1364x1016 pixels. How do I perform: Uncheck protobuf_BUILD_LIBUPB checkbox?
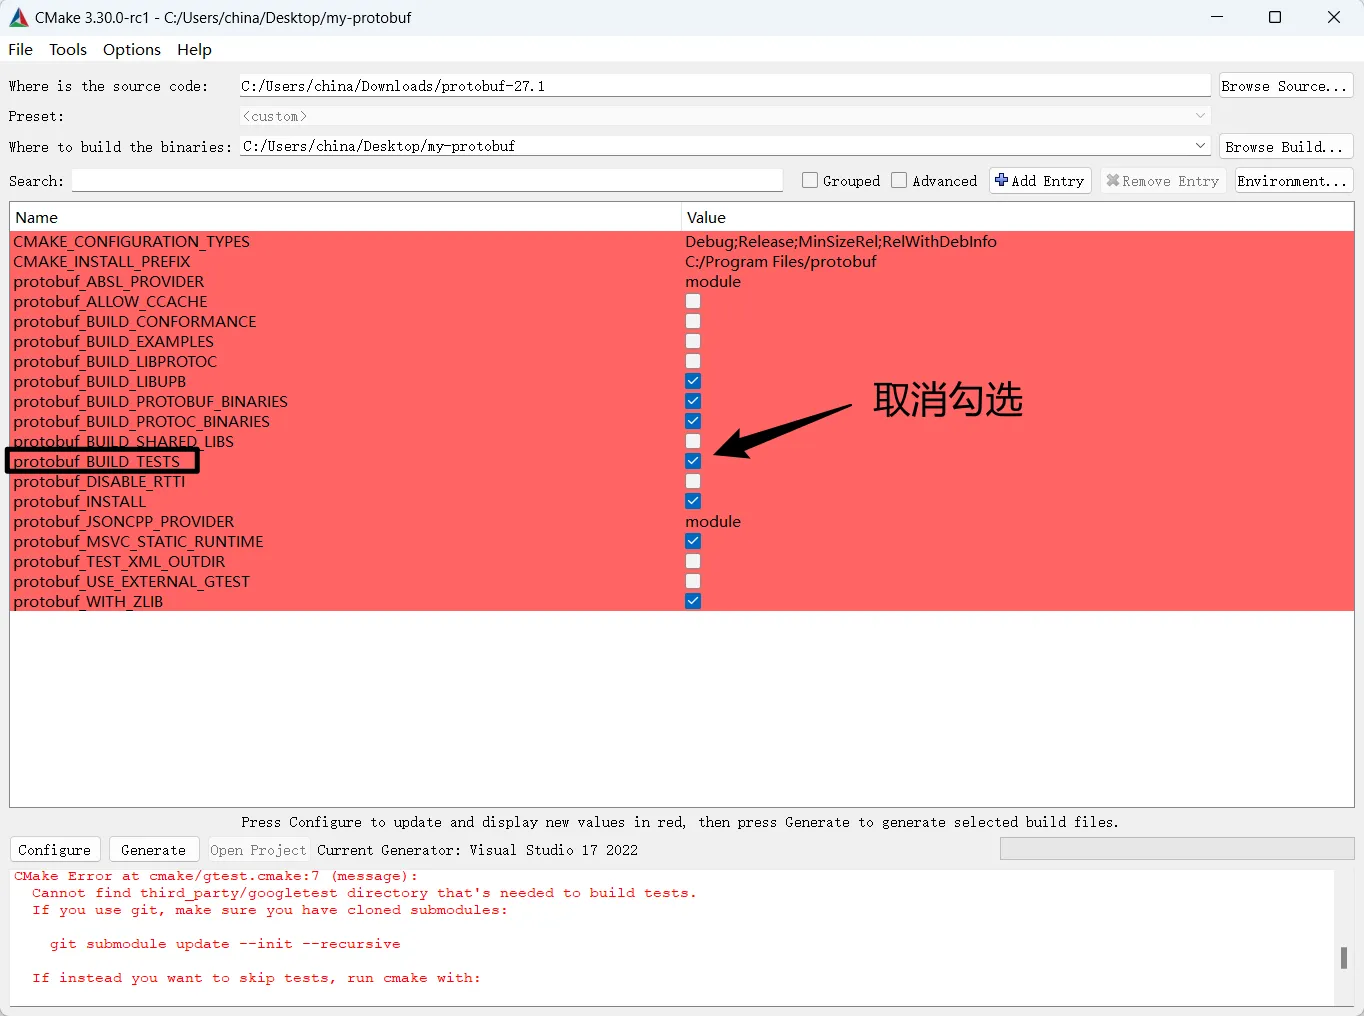pyautogui.click(x=693, y=381)
